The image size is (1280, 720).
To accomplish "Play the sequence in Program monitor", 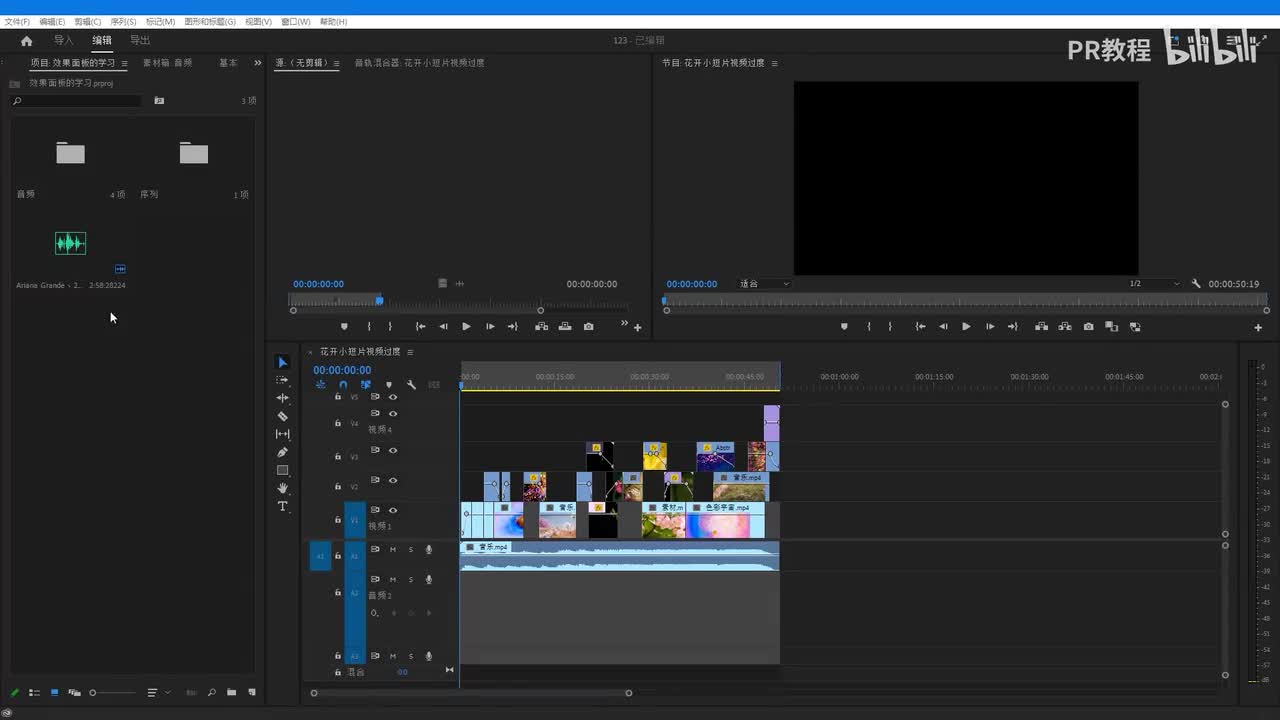I will (966, 327).
